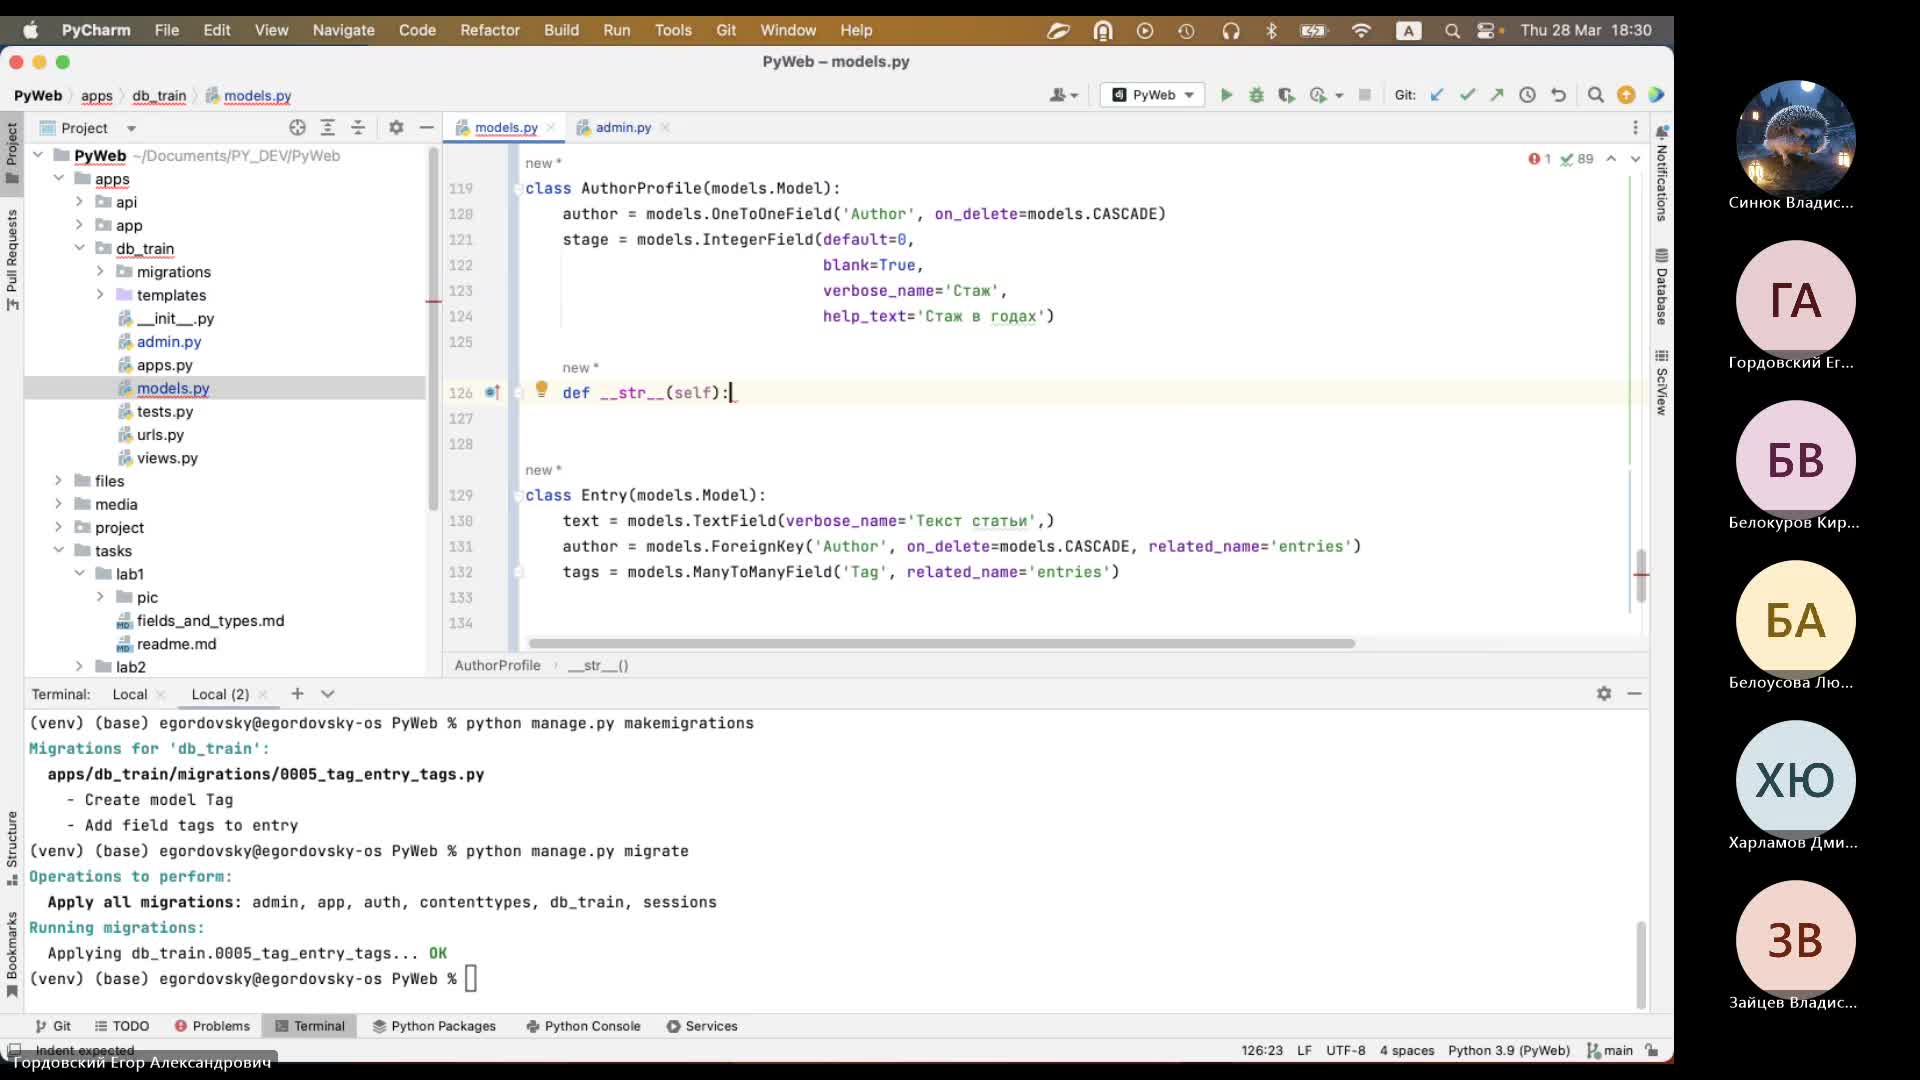Select opened file target icon in Project panel
1920x1080 pixels.
click(x=297, y=128)
